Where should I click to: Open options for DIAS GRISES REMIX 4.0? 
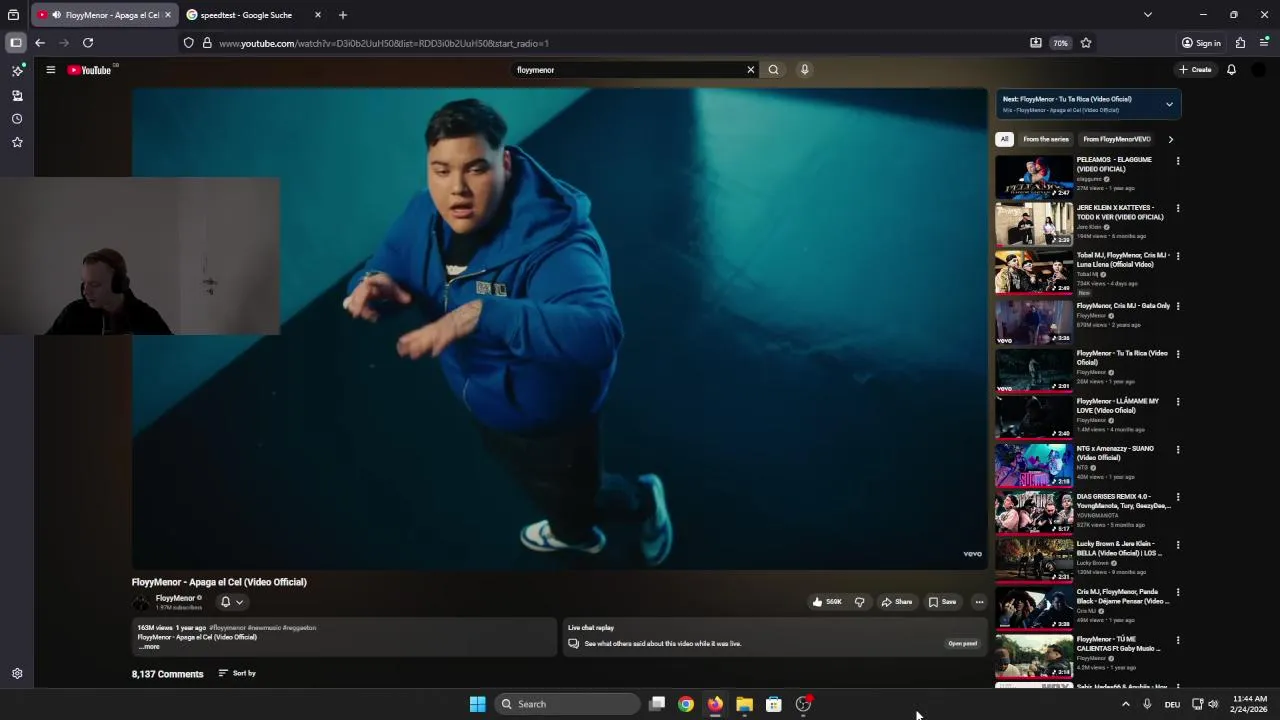click(x=1178, y=497)
